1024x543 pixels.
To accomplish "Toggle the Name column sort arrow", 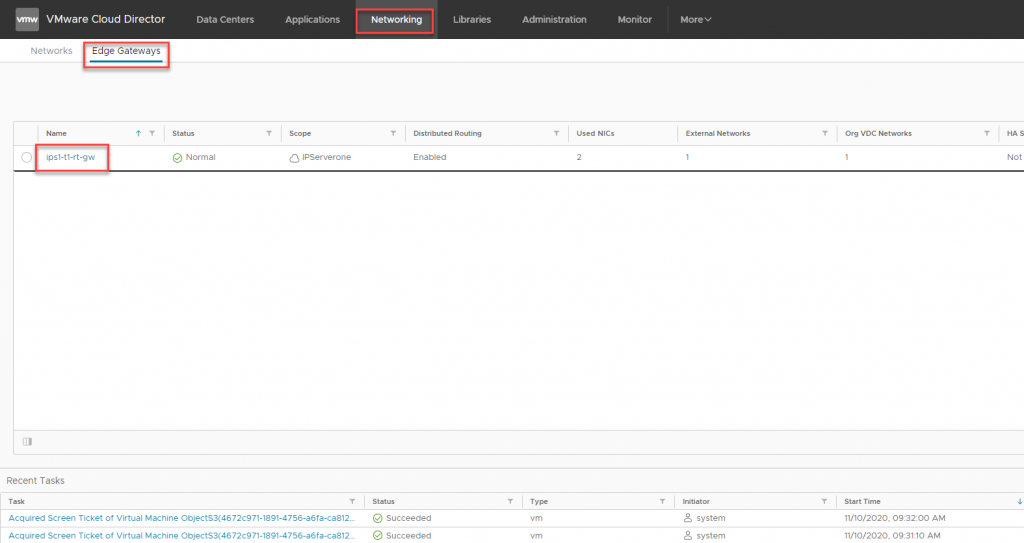I will pos(138,133).
